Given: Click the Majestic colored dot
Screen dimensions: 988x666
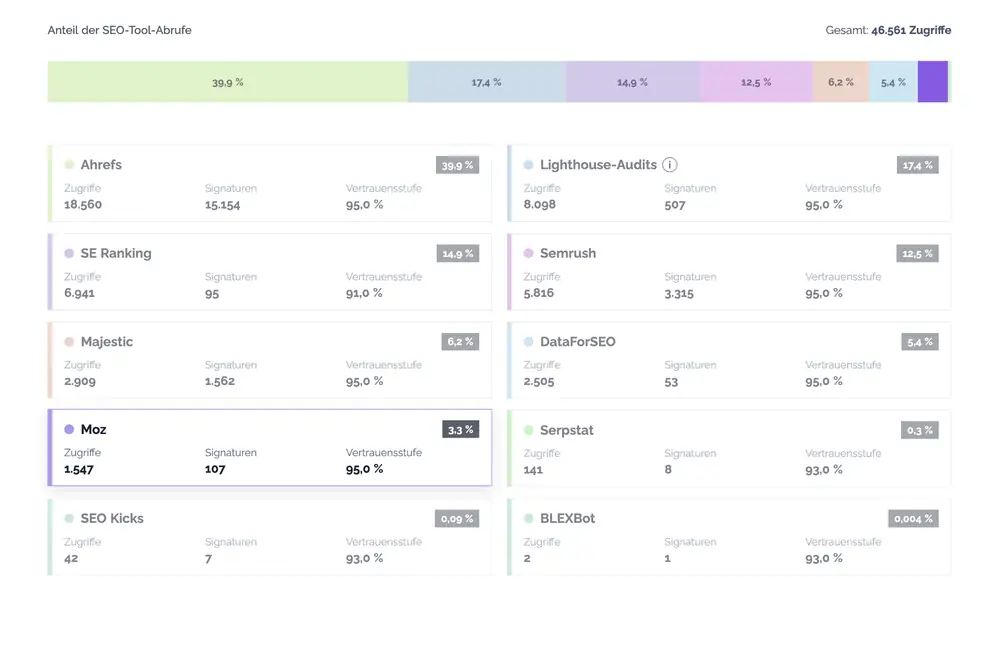Looking at the screenshot, I should [69, 342].
